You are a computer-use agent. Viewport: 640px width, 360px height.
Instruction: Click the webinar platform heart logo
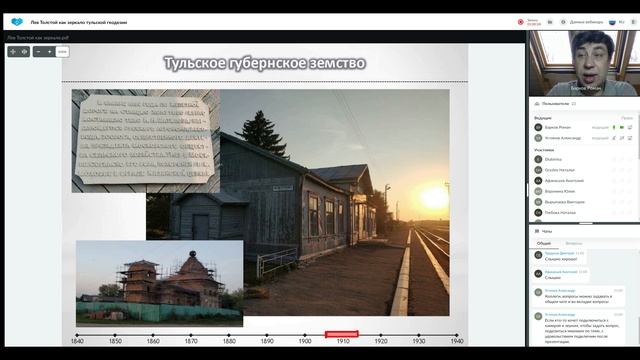click(x=17, y=22)
